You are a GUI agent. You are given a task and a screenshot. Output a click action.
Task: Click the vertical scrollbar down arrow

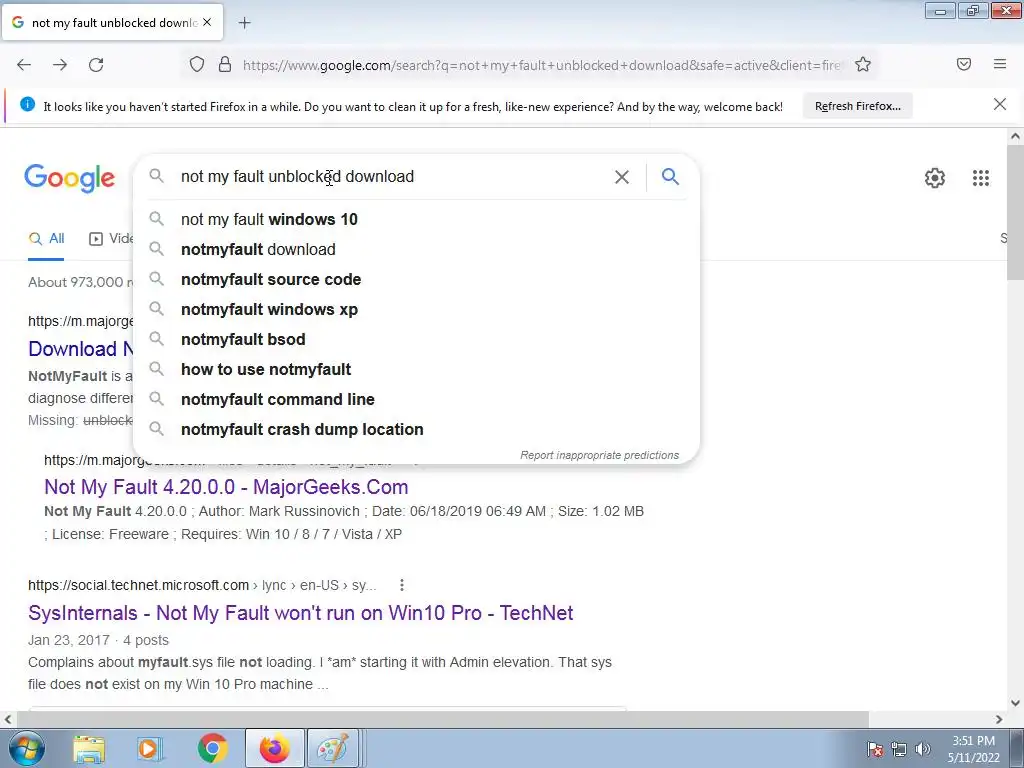tap(1015, 703)
